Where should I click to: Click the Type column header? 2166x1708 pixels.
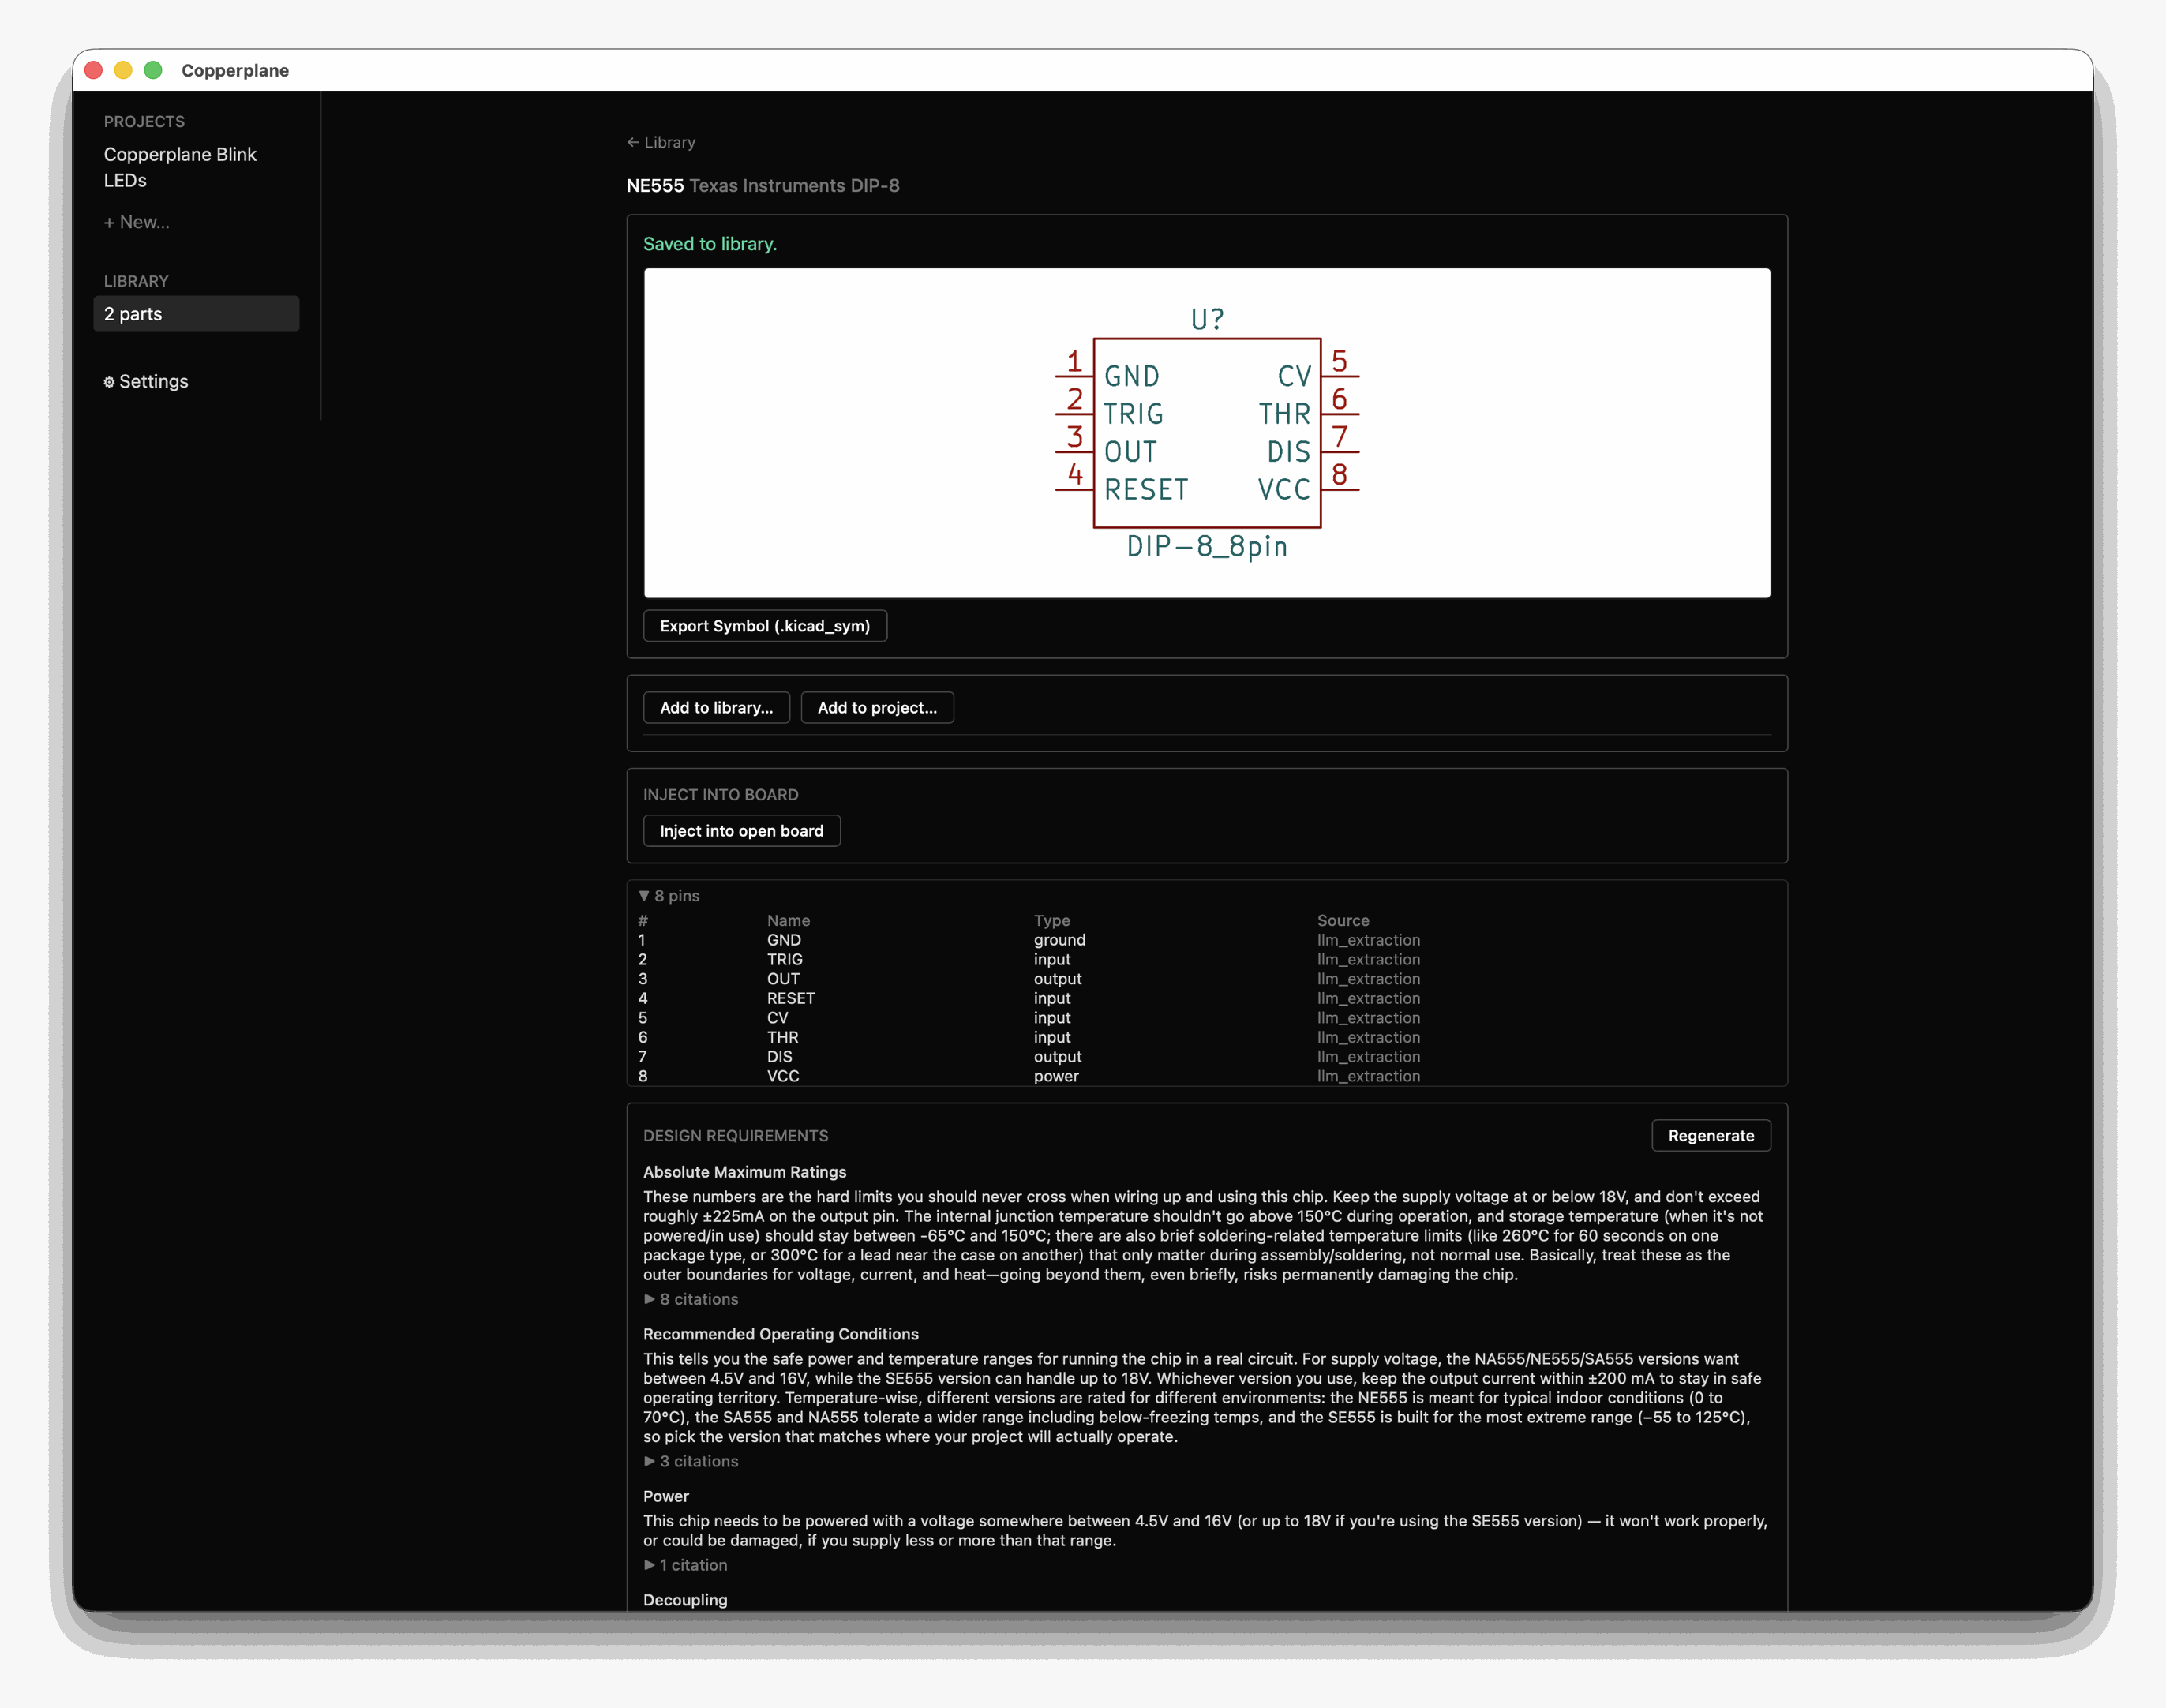[1052, 920]
